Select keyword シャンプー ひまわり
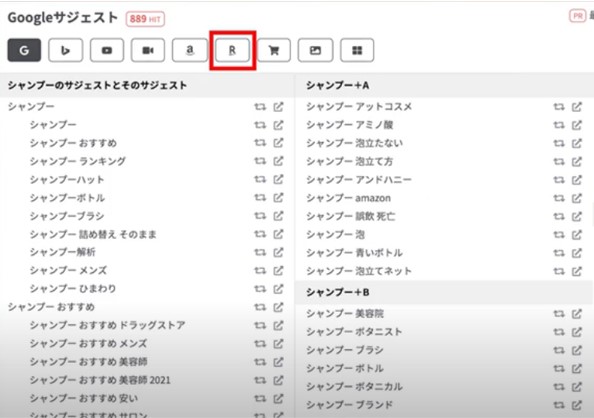 pyautogui.click(x=73, y=289)
